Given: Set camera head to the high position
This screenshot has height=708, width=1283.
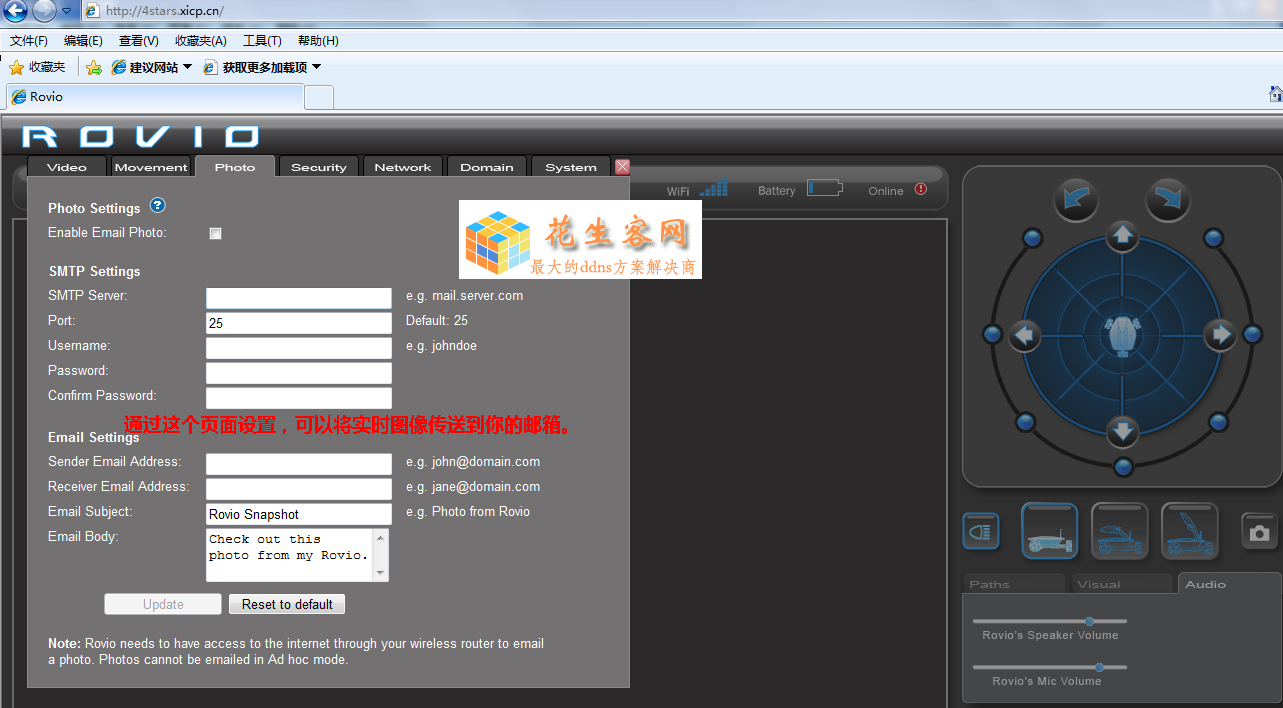Looking at the screenshot, I should pyautogui.click(x=1190, y=531).
